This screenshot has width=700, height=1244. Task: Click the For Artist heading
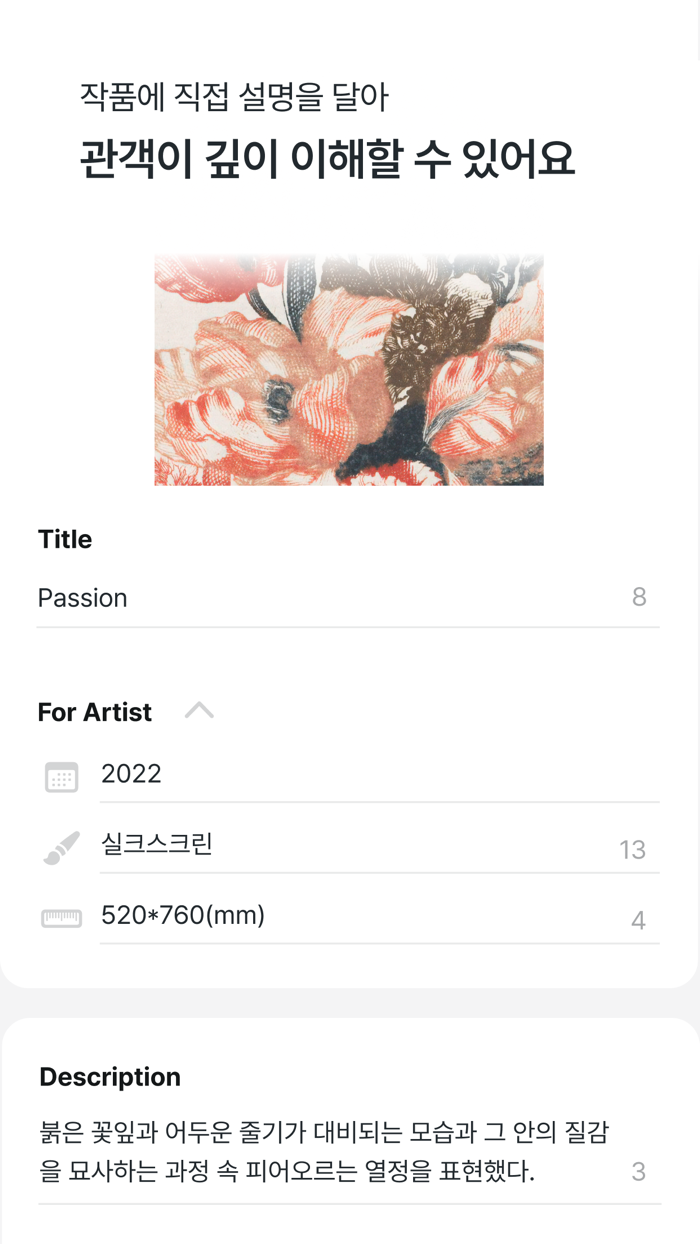[x=94, y=711]
